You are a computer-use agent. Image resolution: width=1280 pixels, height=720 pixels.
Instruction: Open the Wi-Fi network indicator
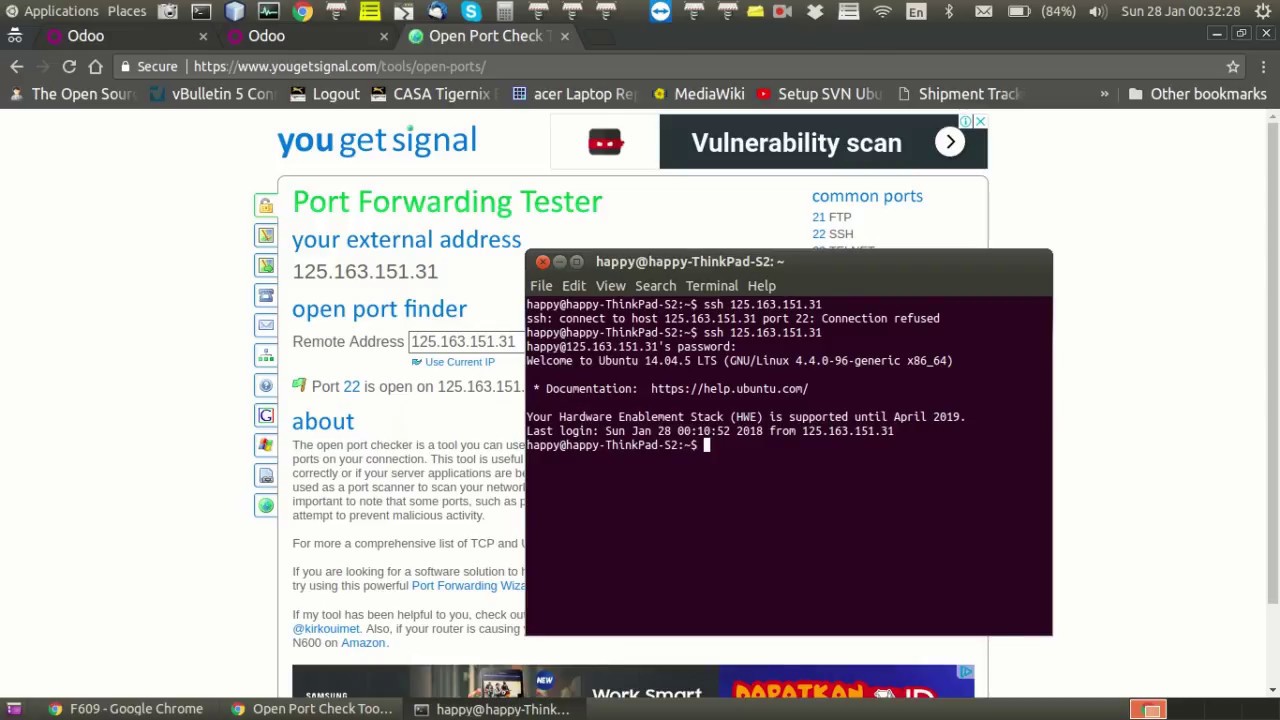tap(882, 11)
